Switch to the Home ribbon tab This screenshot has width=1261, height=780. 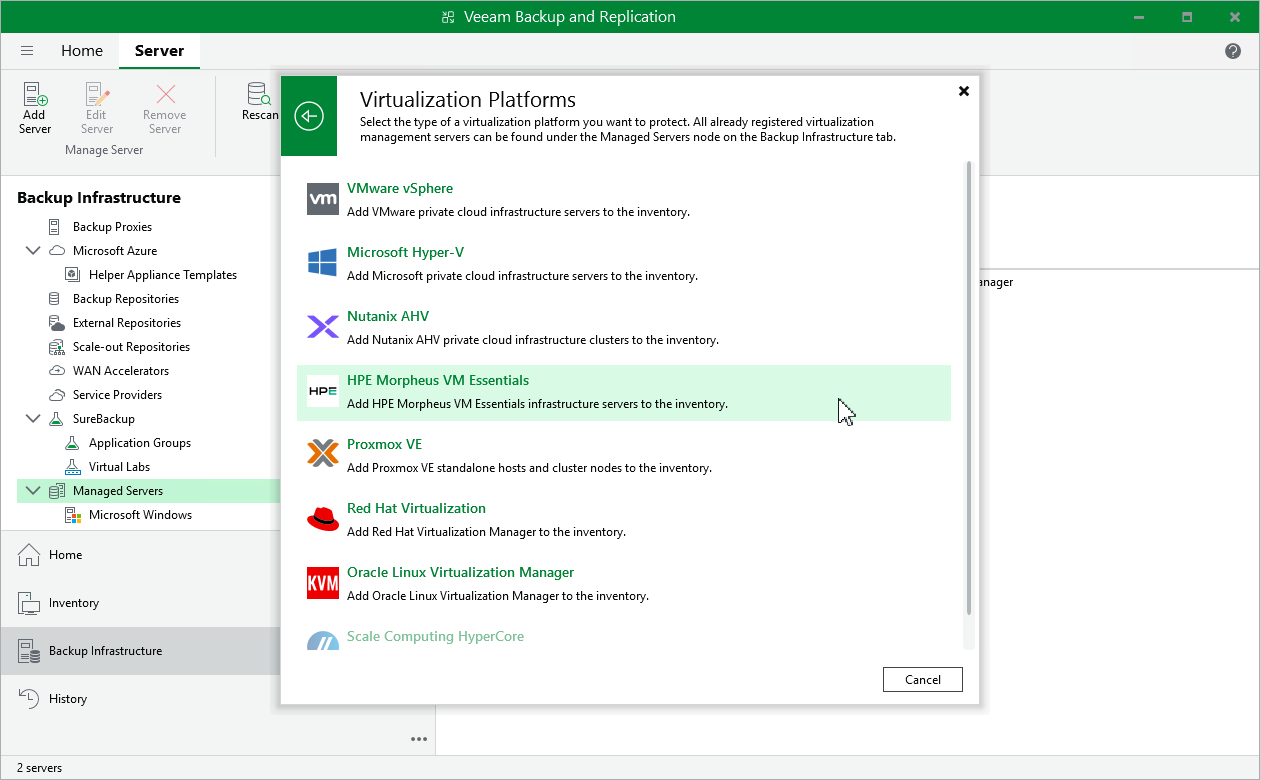[82, 51]
